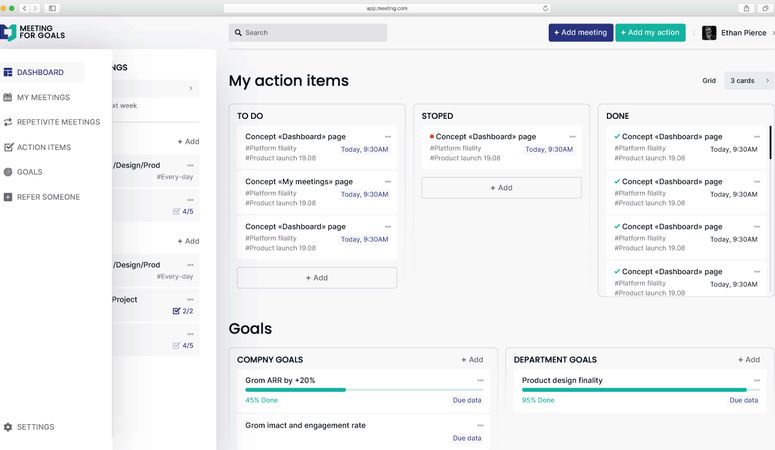Click upper + Add in meetings panel

click(188, 141)
